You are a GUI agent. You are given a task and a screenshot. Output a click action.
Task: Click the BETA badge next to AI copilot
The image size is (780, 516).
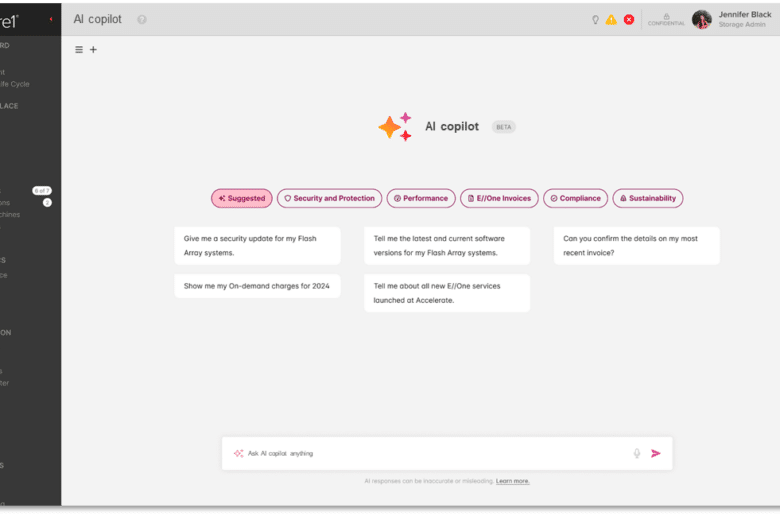pyautogui.click(x=503, y=127)
